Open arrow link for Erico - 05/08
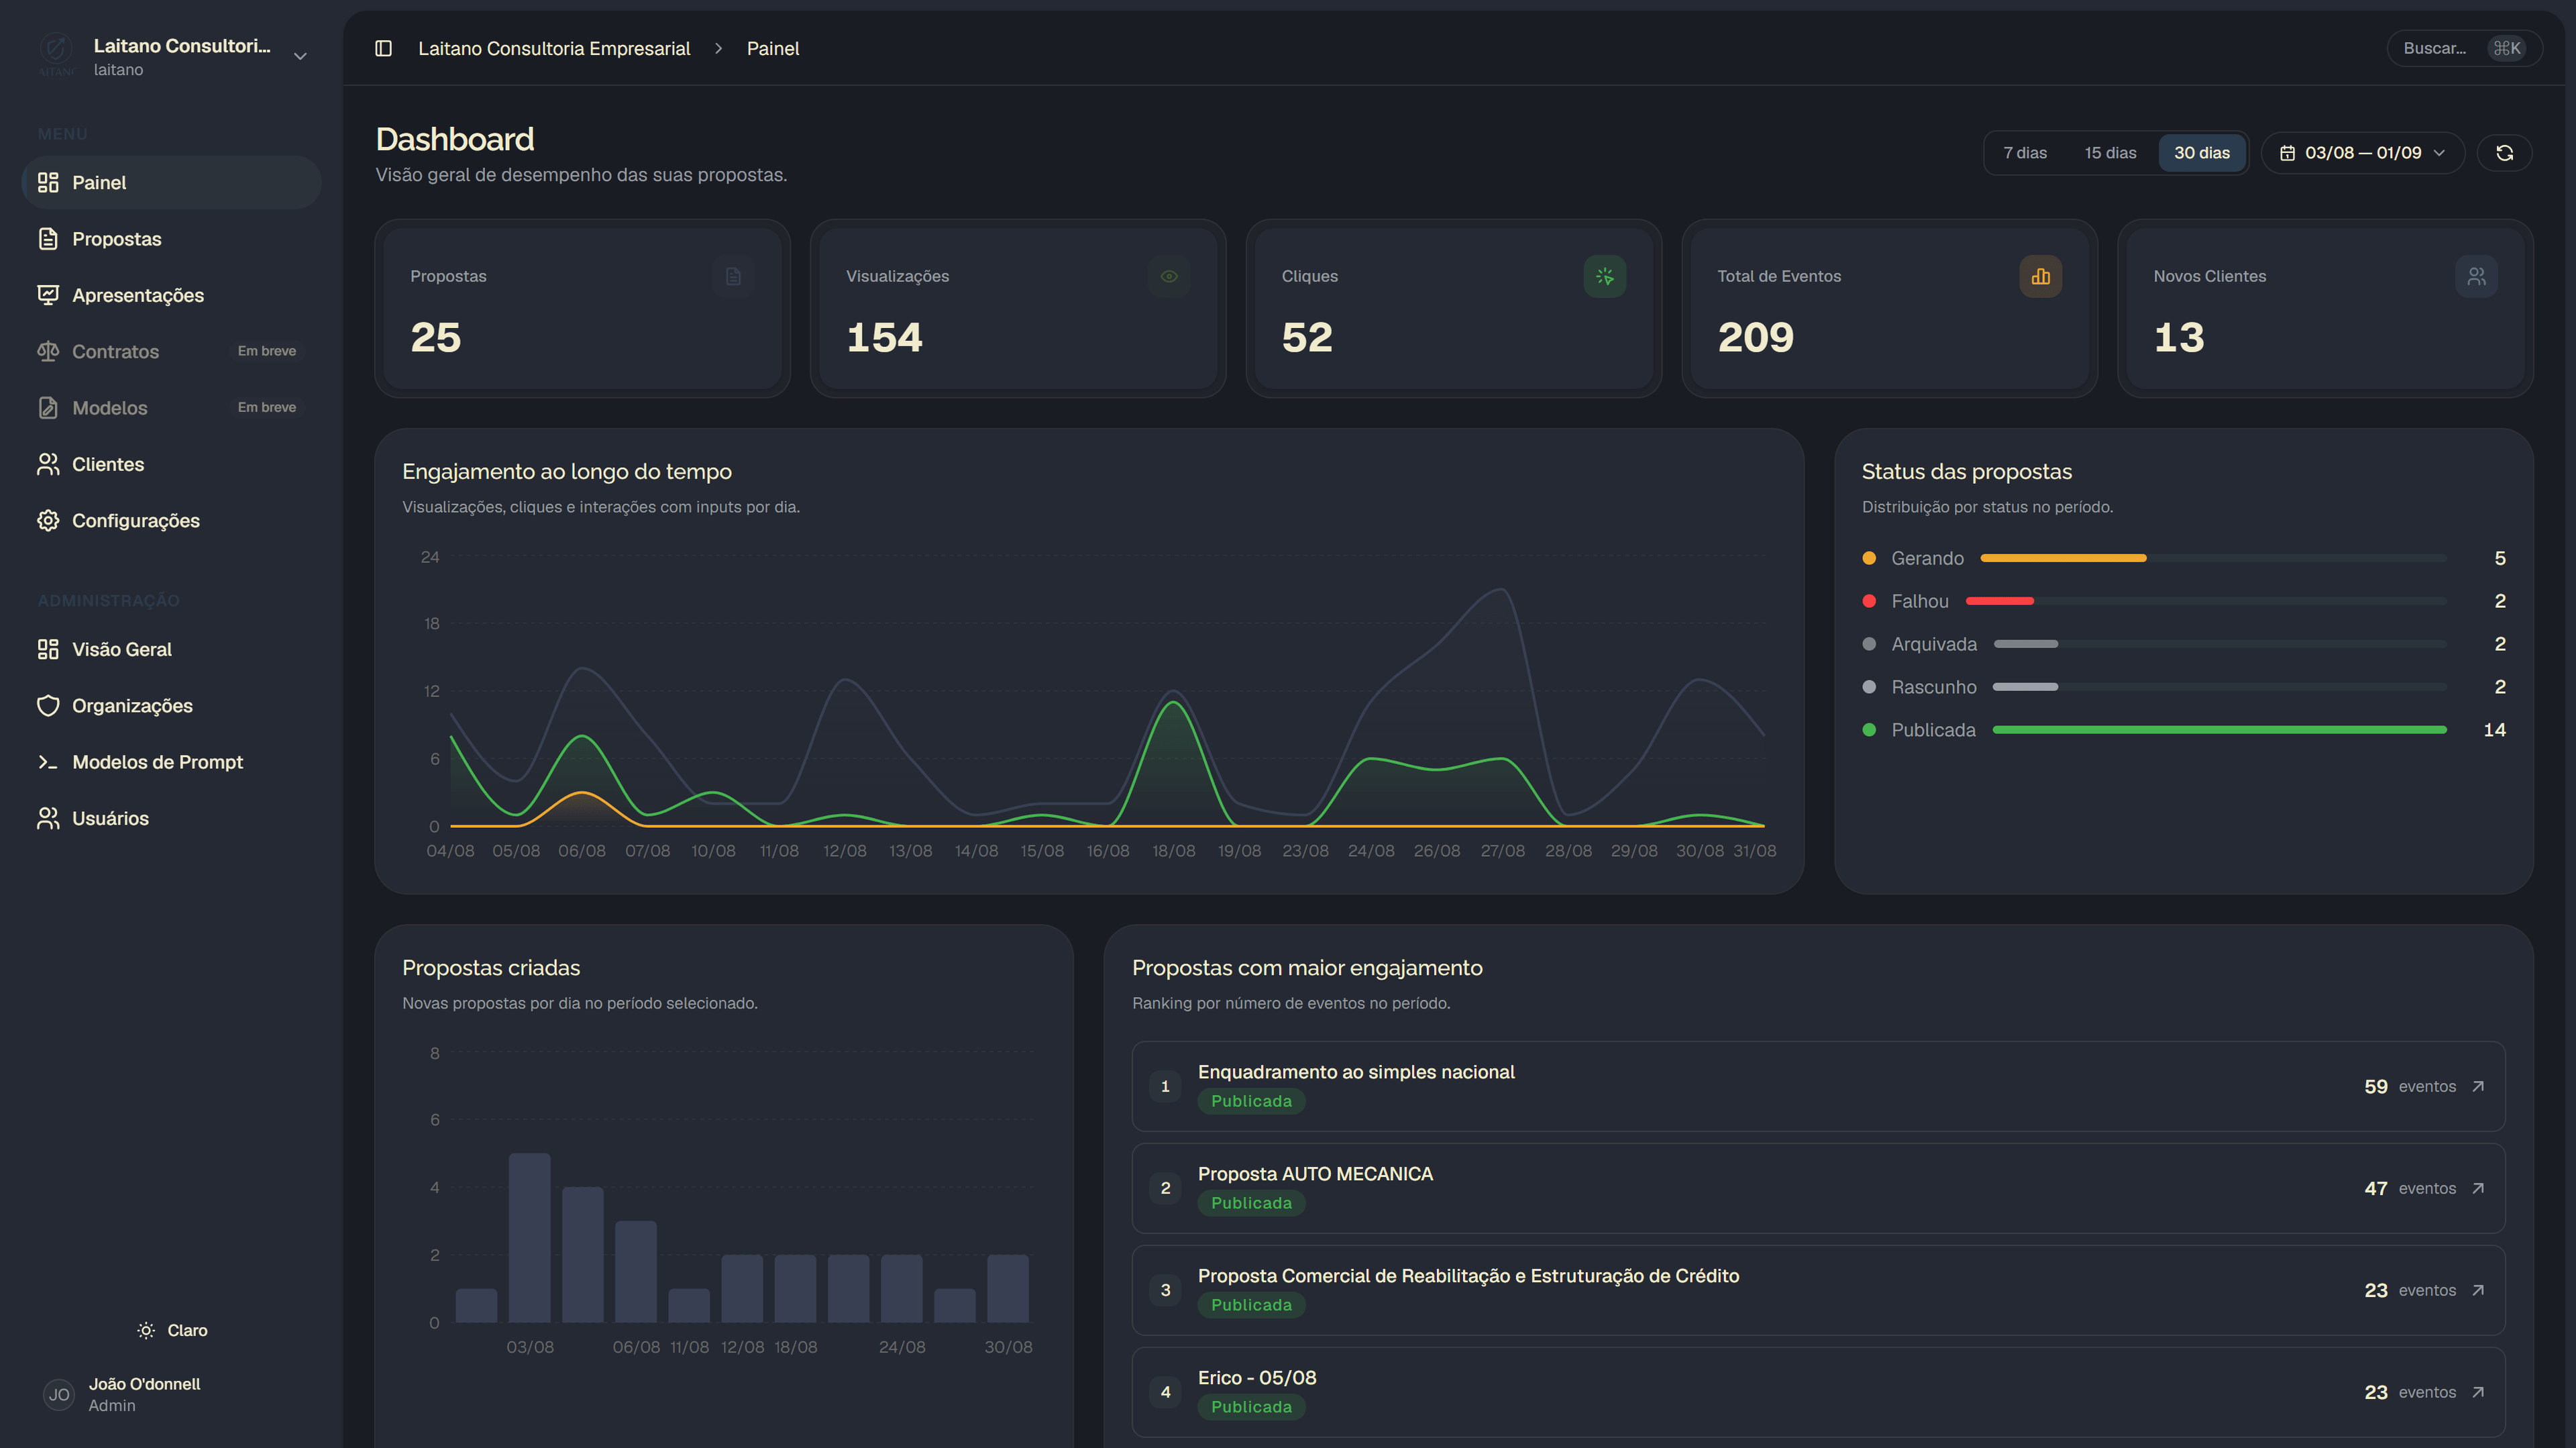 (2478, 1392)
